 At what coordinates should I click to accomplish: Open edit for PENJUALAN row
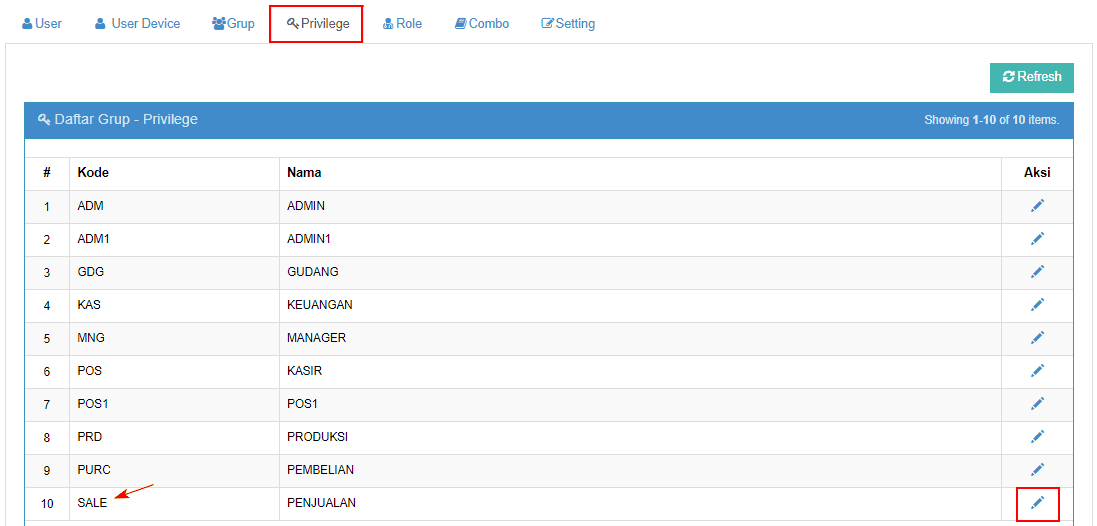pyautogui.click(x=1037, y=503)
